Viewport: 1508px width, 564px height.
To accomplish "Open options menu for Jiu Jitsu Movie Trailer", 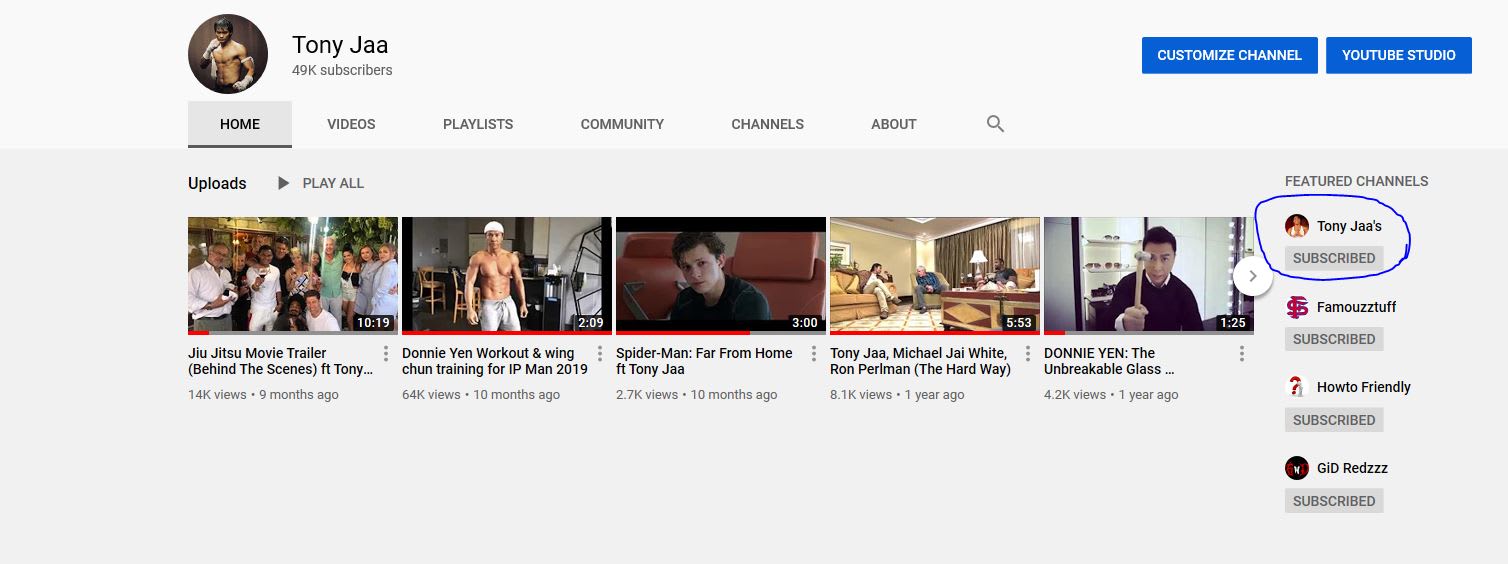I will tap(386, 353).
